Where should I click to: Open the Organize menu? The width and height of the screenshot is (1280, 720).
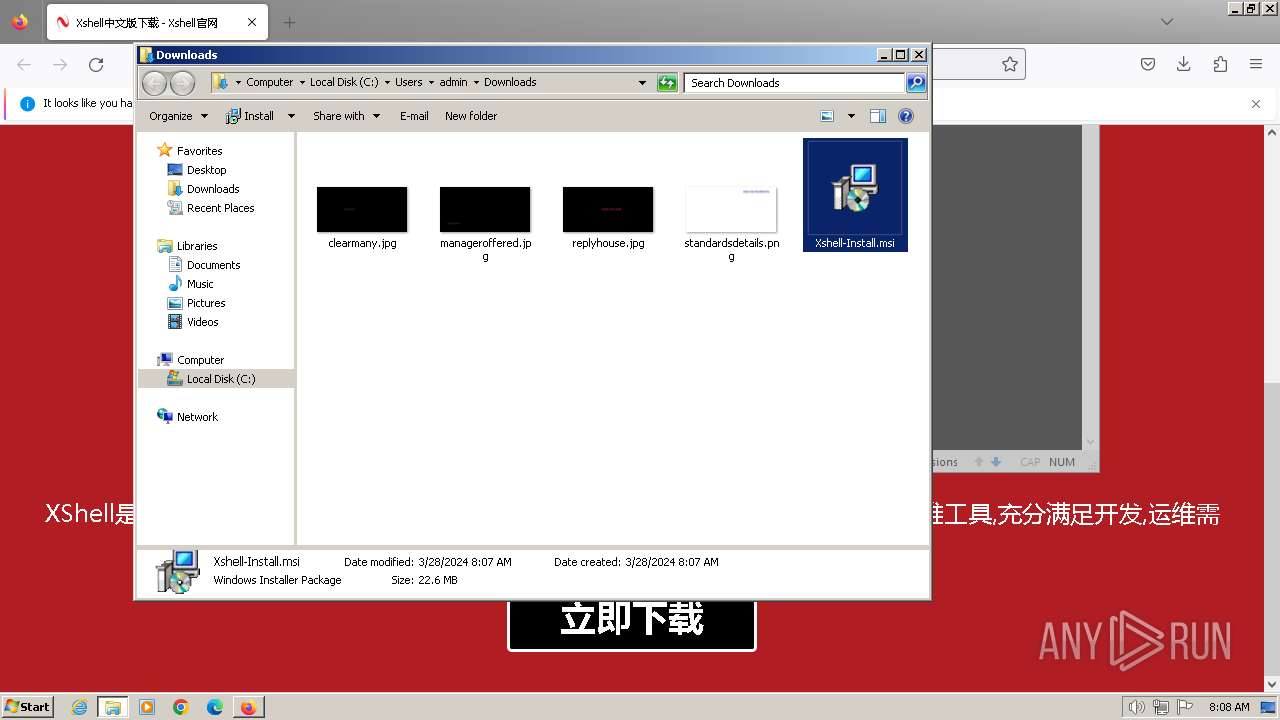coord(178,116)
